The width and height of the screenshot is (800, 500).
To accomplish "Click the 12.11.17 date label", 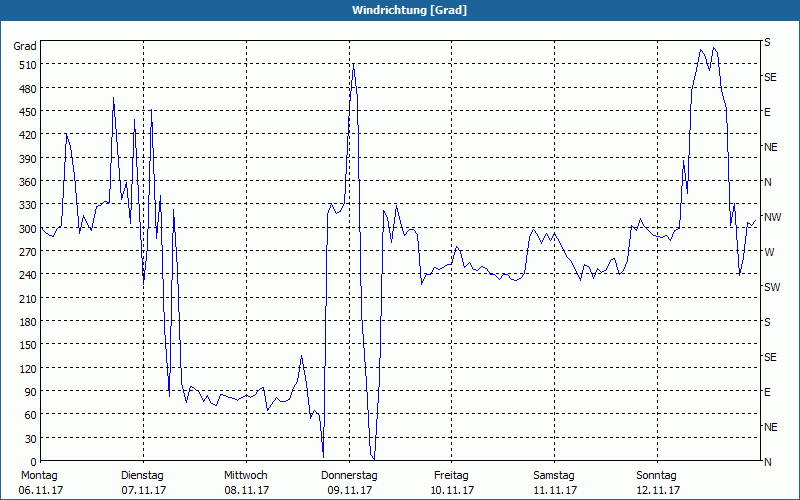I will [x=658, y=490].
